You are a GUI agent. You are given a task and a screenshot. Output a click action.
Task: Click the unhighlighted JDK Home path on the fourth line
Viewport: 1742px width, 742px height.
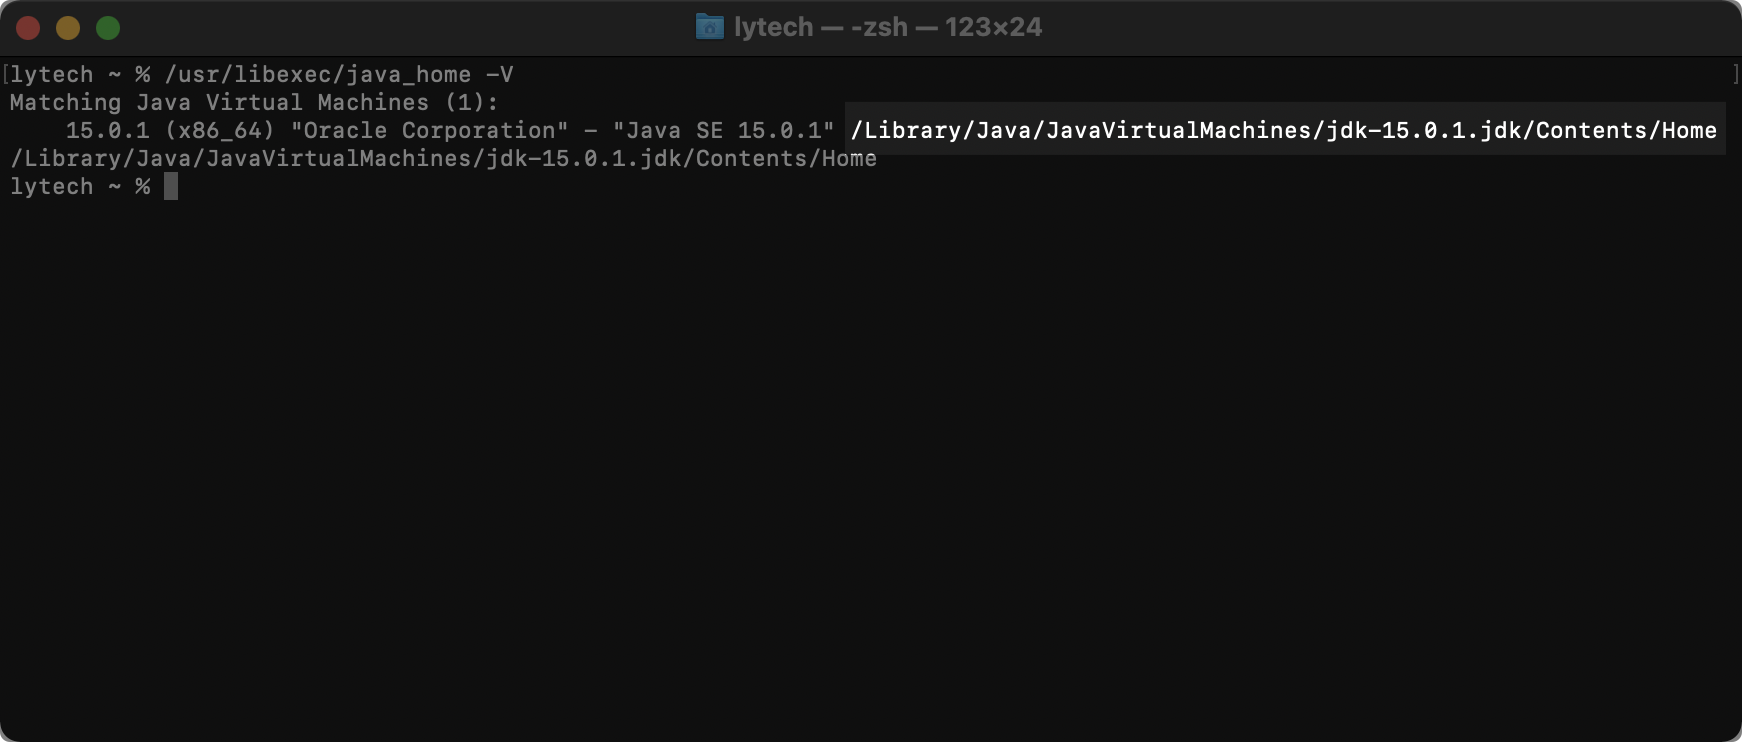pyautogui.click(x=444, y=158)
